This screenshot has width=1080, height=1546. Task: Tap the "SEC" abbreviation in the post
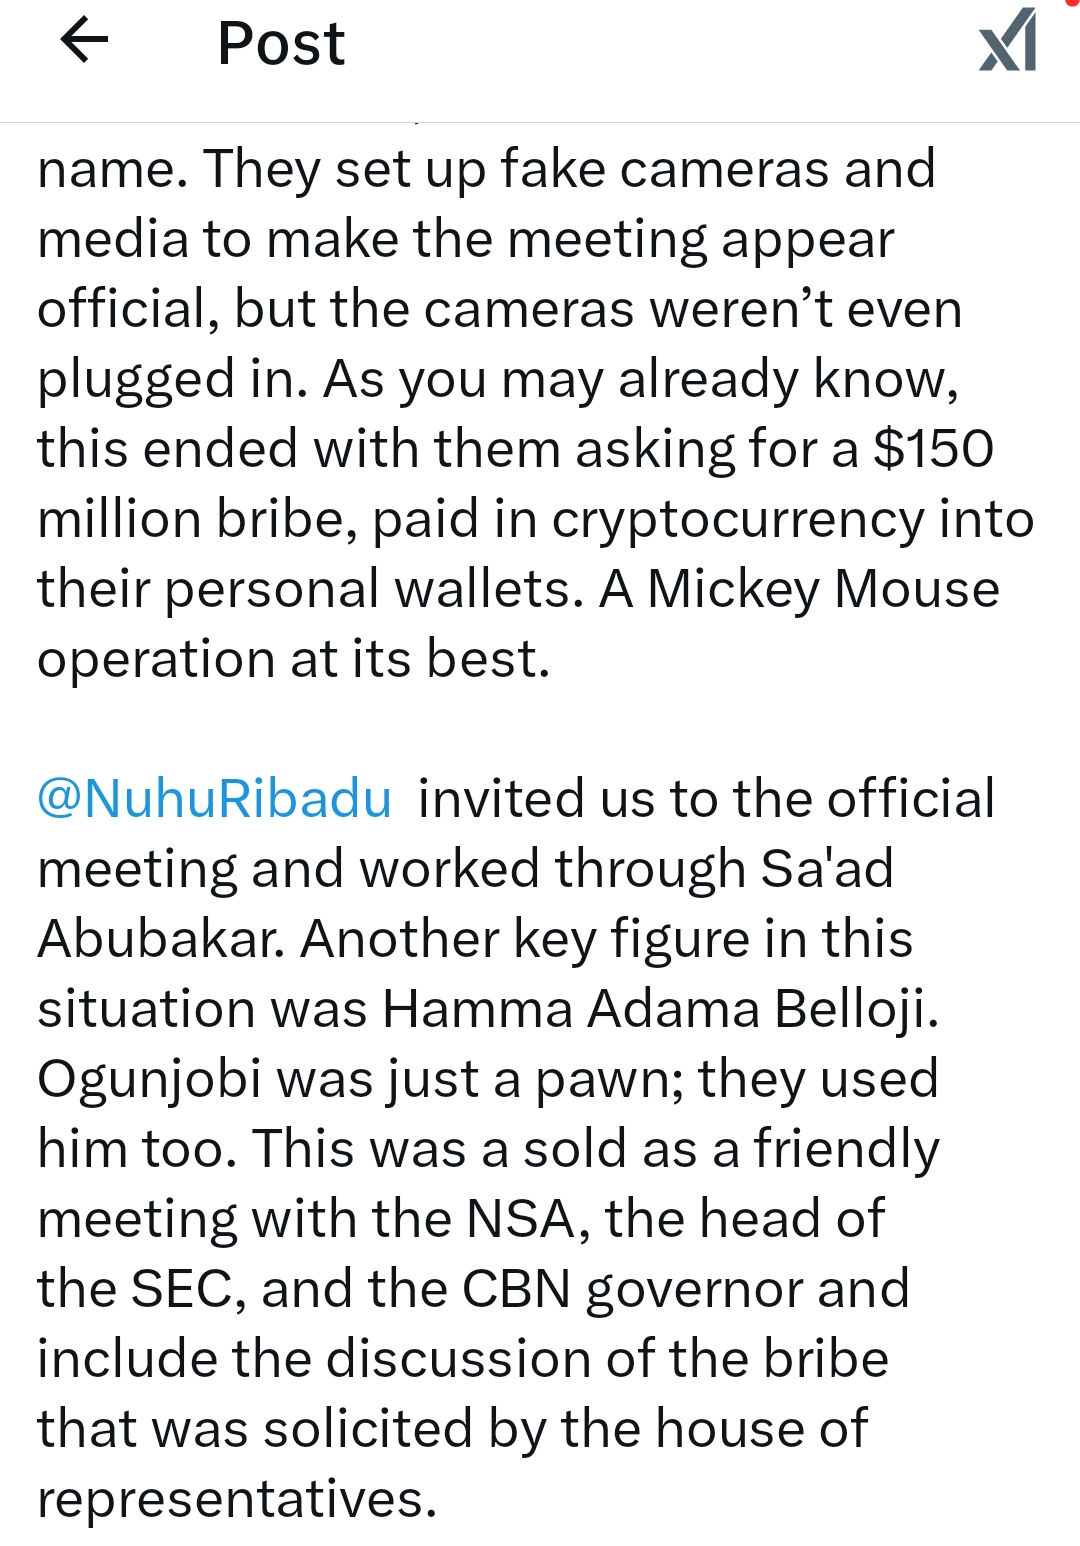pyautogui.click(x=190, y=1289)
